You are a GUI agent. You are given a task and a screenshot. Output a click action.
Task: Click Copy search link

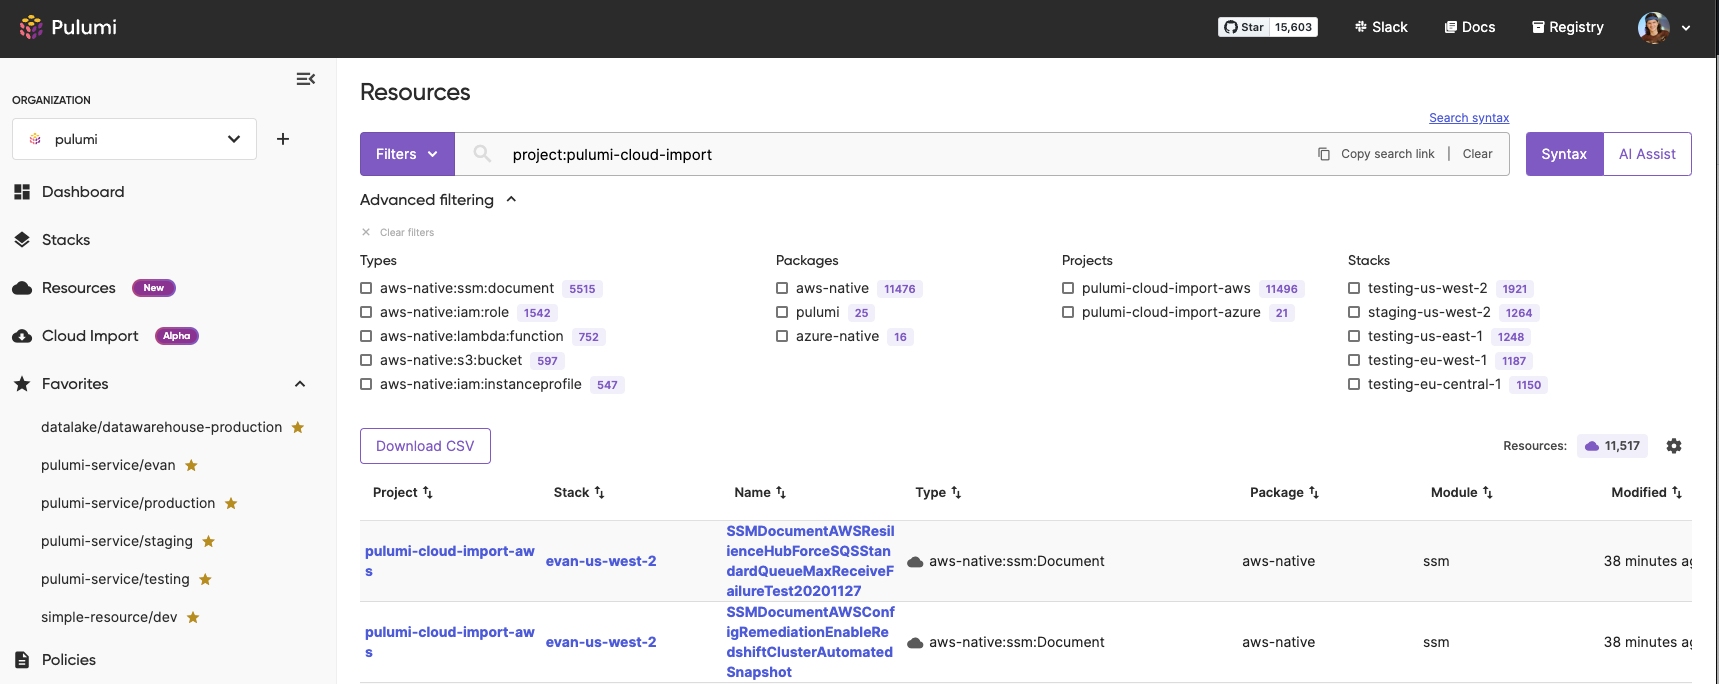(1387, 154)
